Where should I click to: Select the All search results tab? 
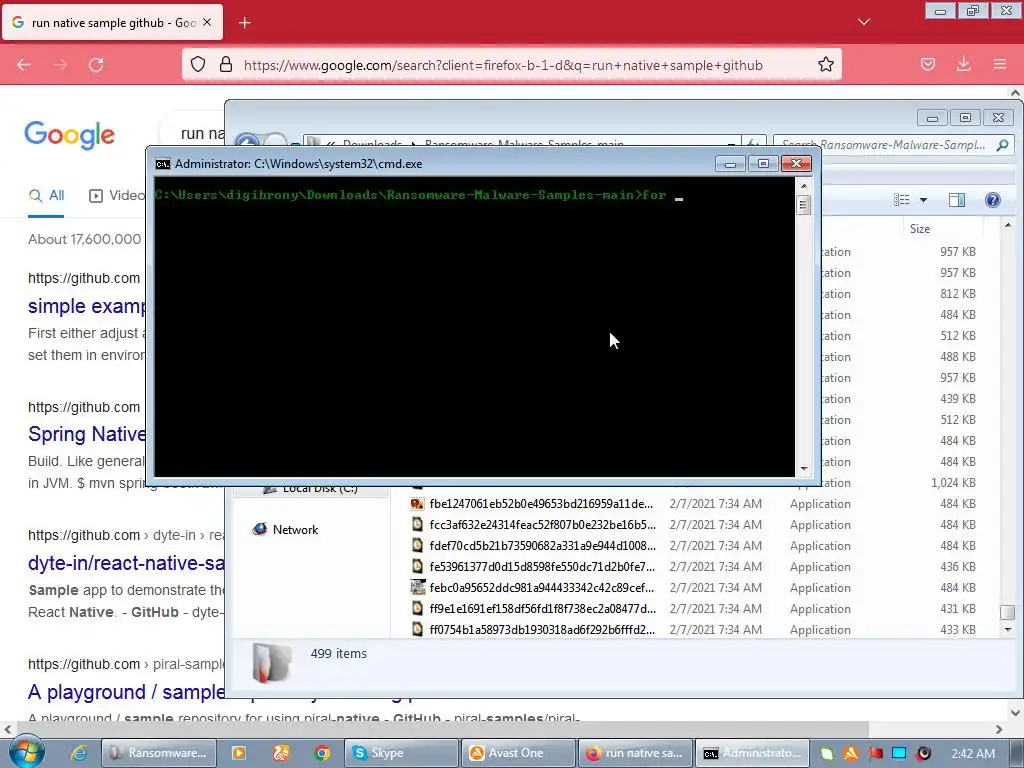[46, 195]
